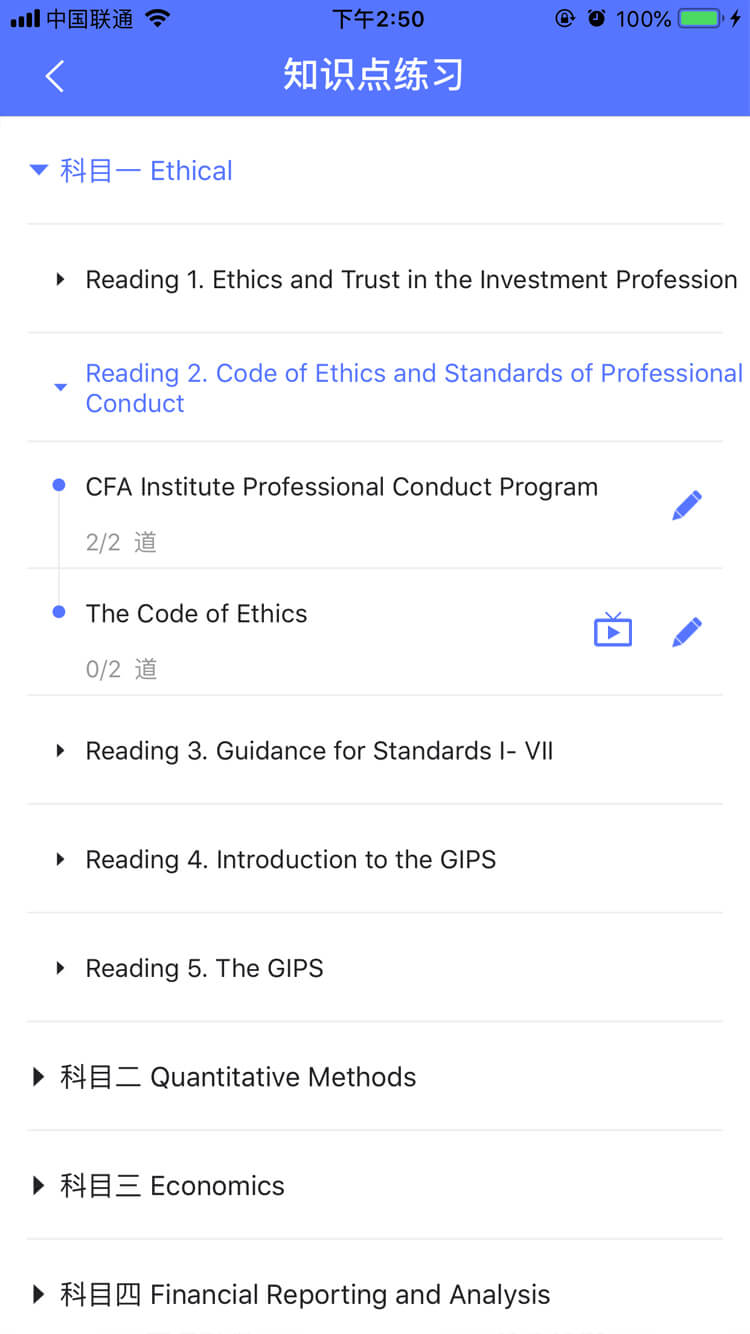Tap the 知识点练习 page title
The height and width of the screenshot is (1334, 750).
[x=373, y=76]
